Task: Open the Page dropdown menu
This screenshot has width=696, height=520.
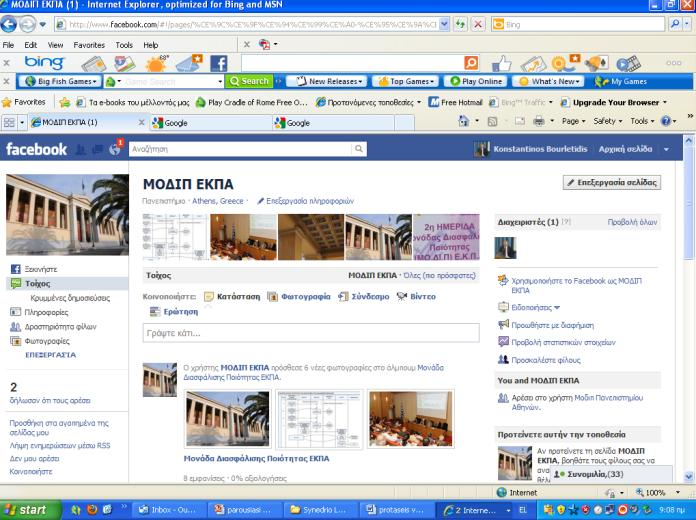Action: 573,121
